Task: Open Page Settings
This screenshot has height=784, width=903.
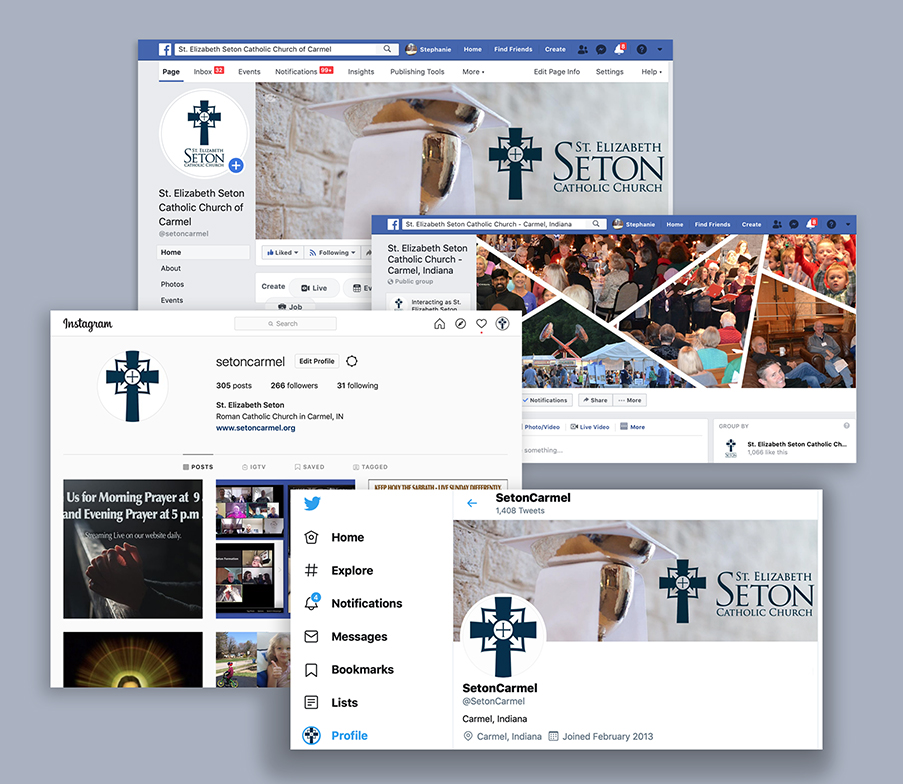Action: coord(609,72)
